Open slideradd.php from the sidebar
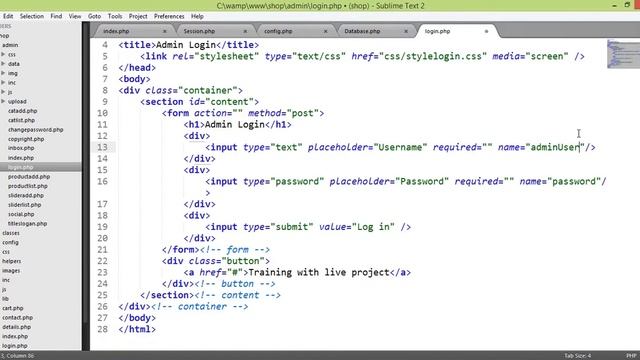The height and width of the screenshot is (360, 640). (x=26, y=195)
